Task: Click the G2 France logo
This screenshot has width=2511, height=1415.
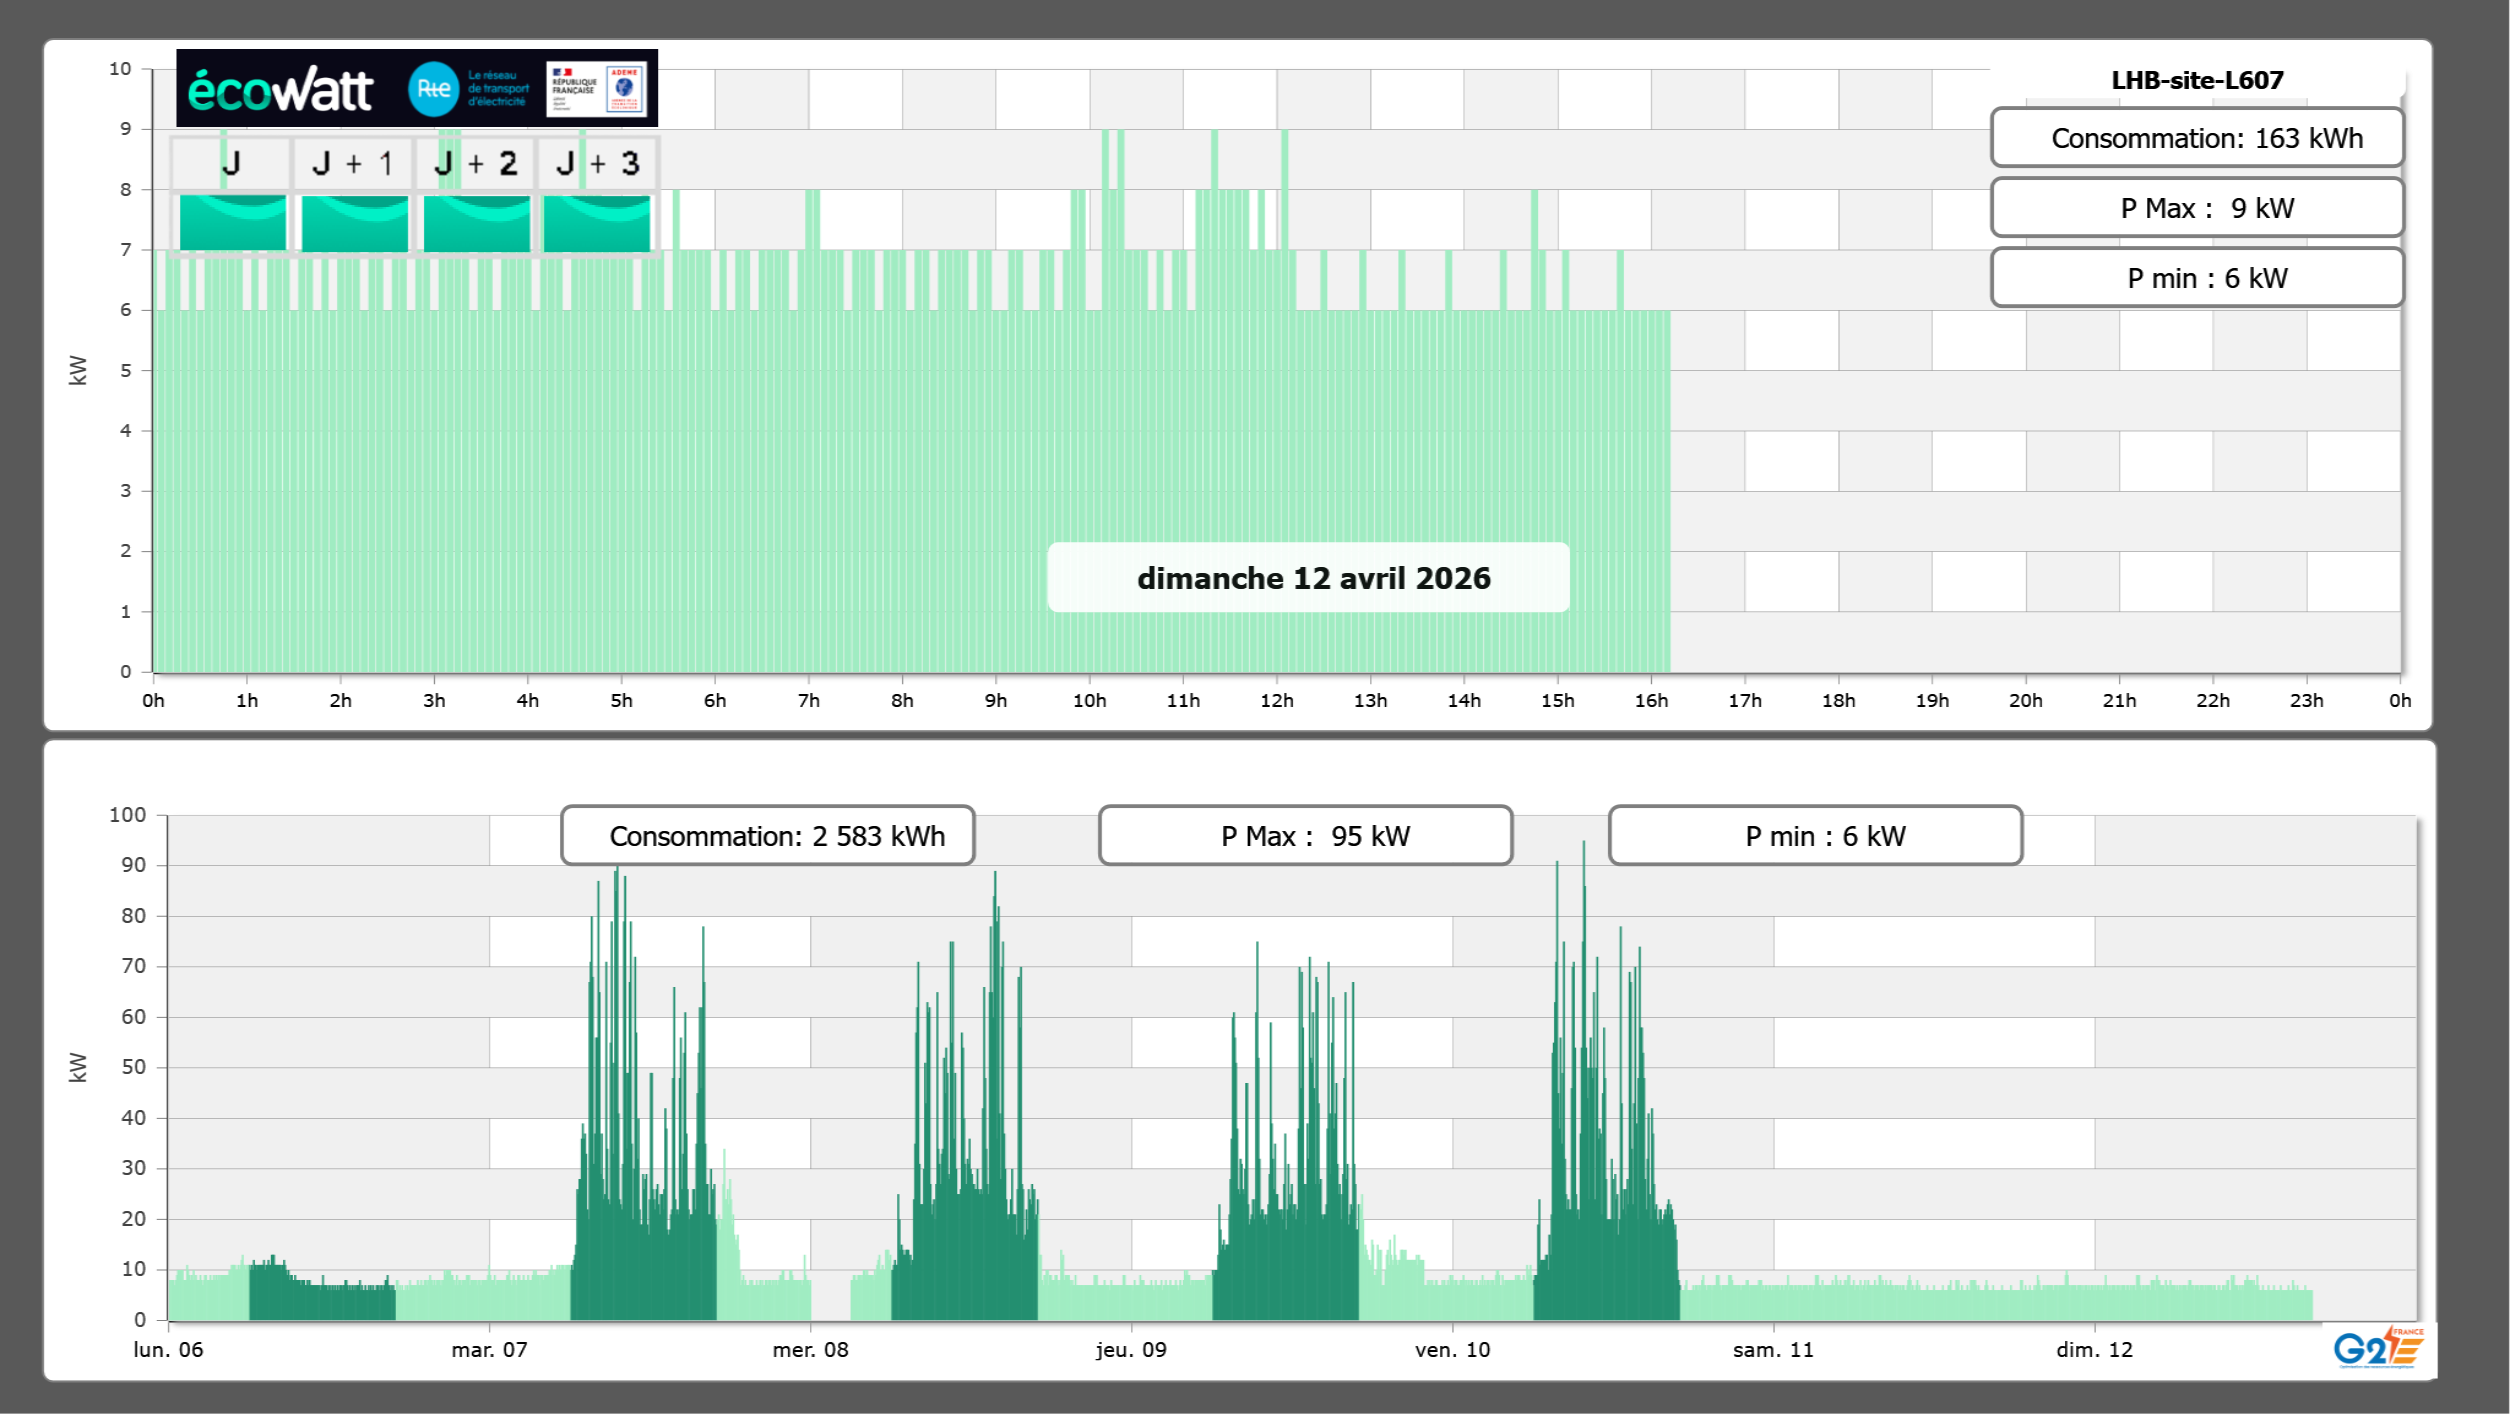Action: point(2377,1349)
